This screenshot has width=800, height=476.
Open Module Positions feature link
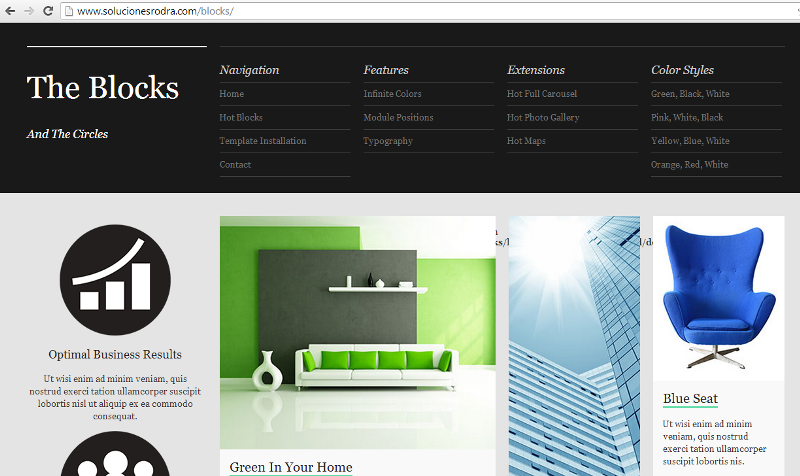click(x=398, y=117)
